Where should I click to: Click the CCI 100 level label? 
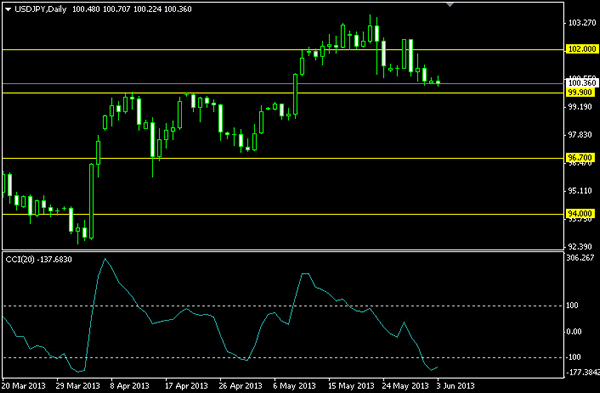tap(572, 305)
